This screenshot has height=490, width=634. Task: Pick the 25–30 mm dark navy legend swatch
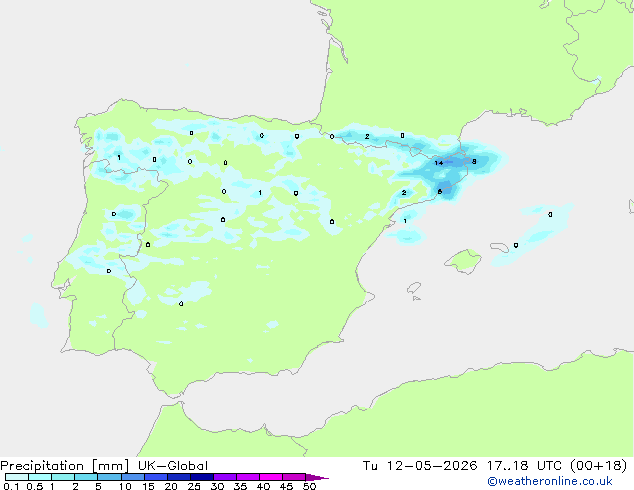tap(202, 477)
